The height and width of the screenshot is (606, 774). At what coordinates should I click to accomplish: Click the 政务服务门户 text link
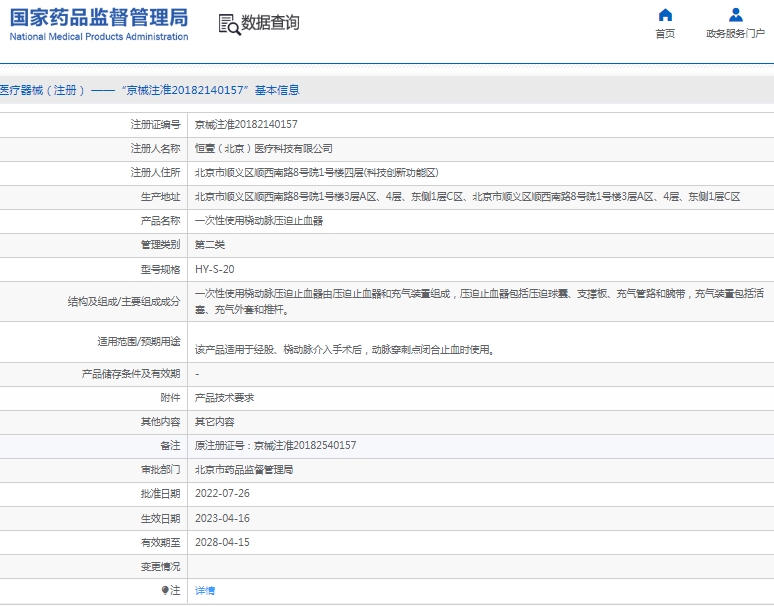(x=735, y=34)
